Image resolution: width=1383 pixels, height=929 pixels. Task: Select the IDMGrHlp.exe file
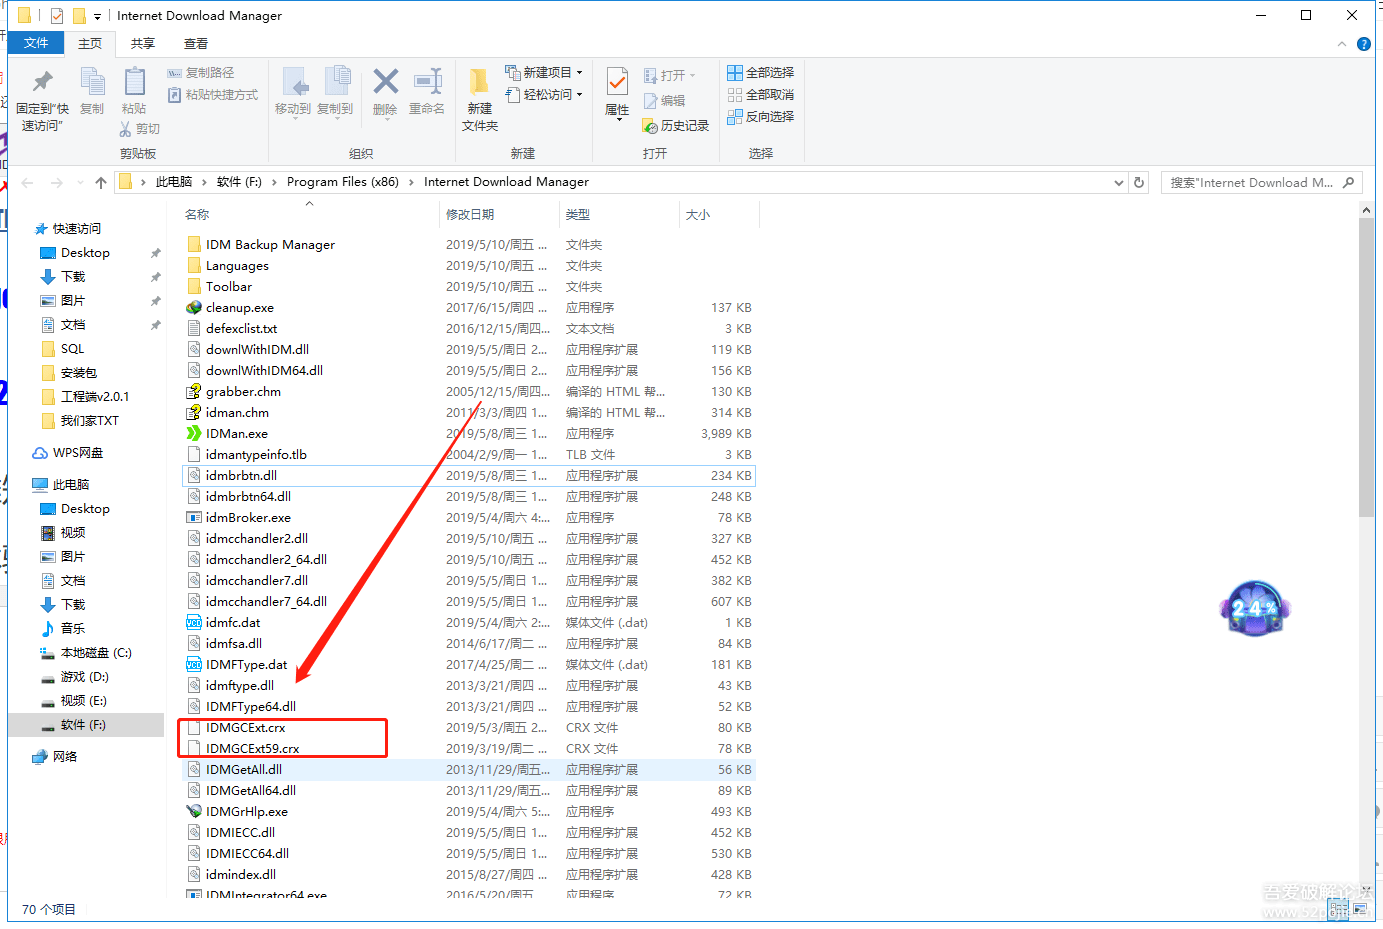pos(247,812)
